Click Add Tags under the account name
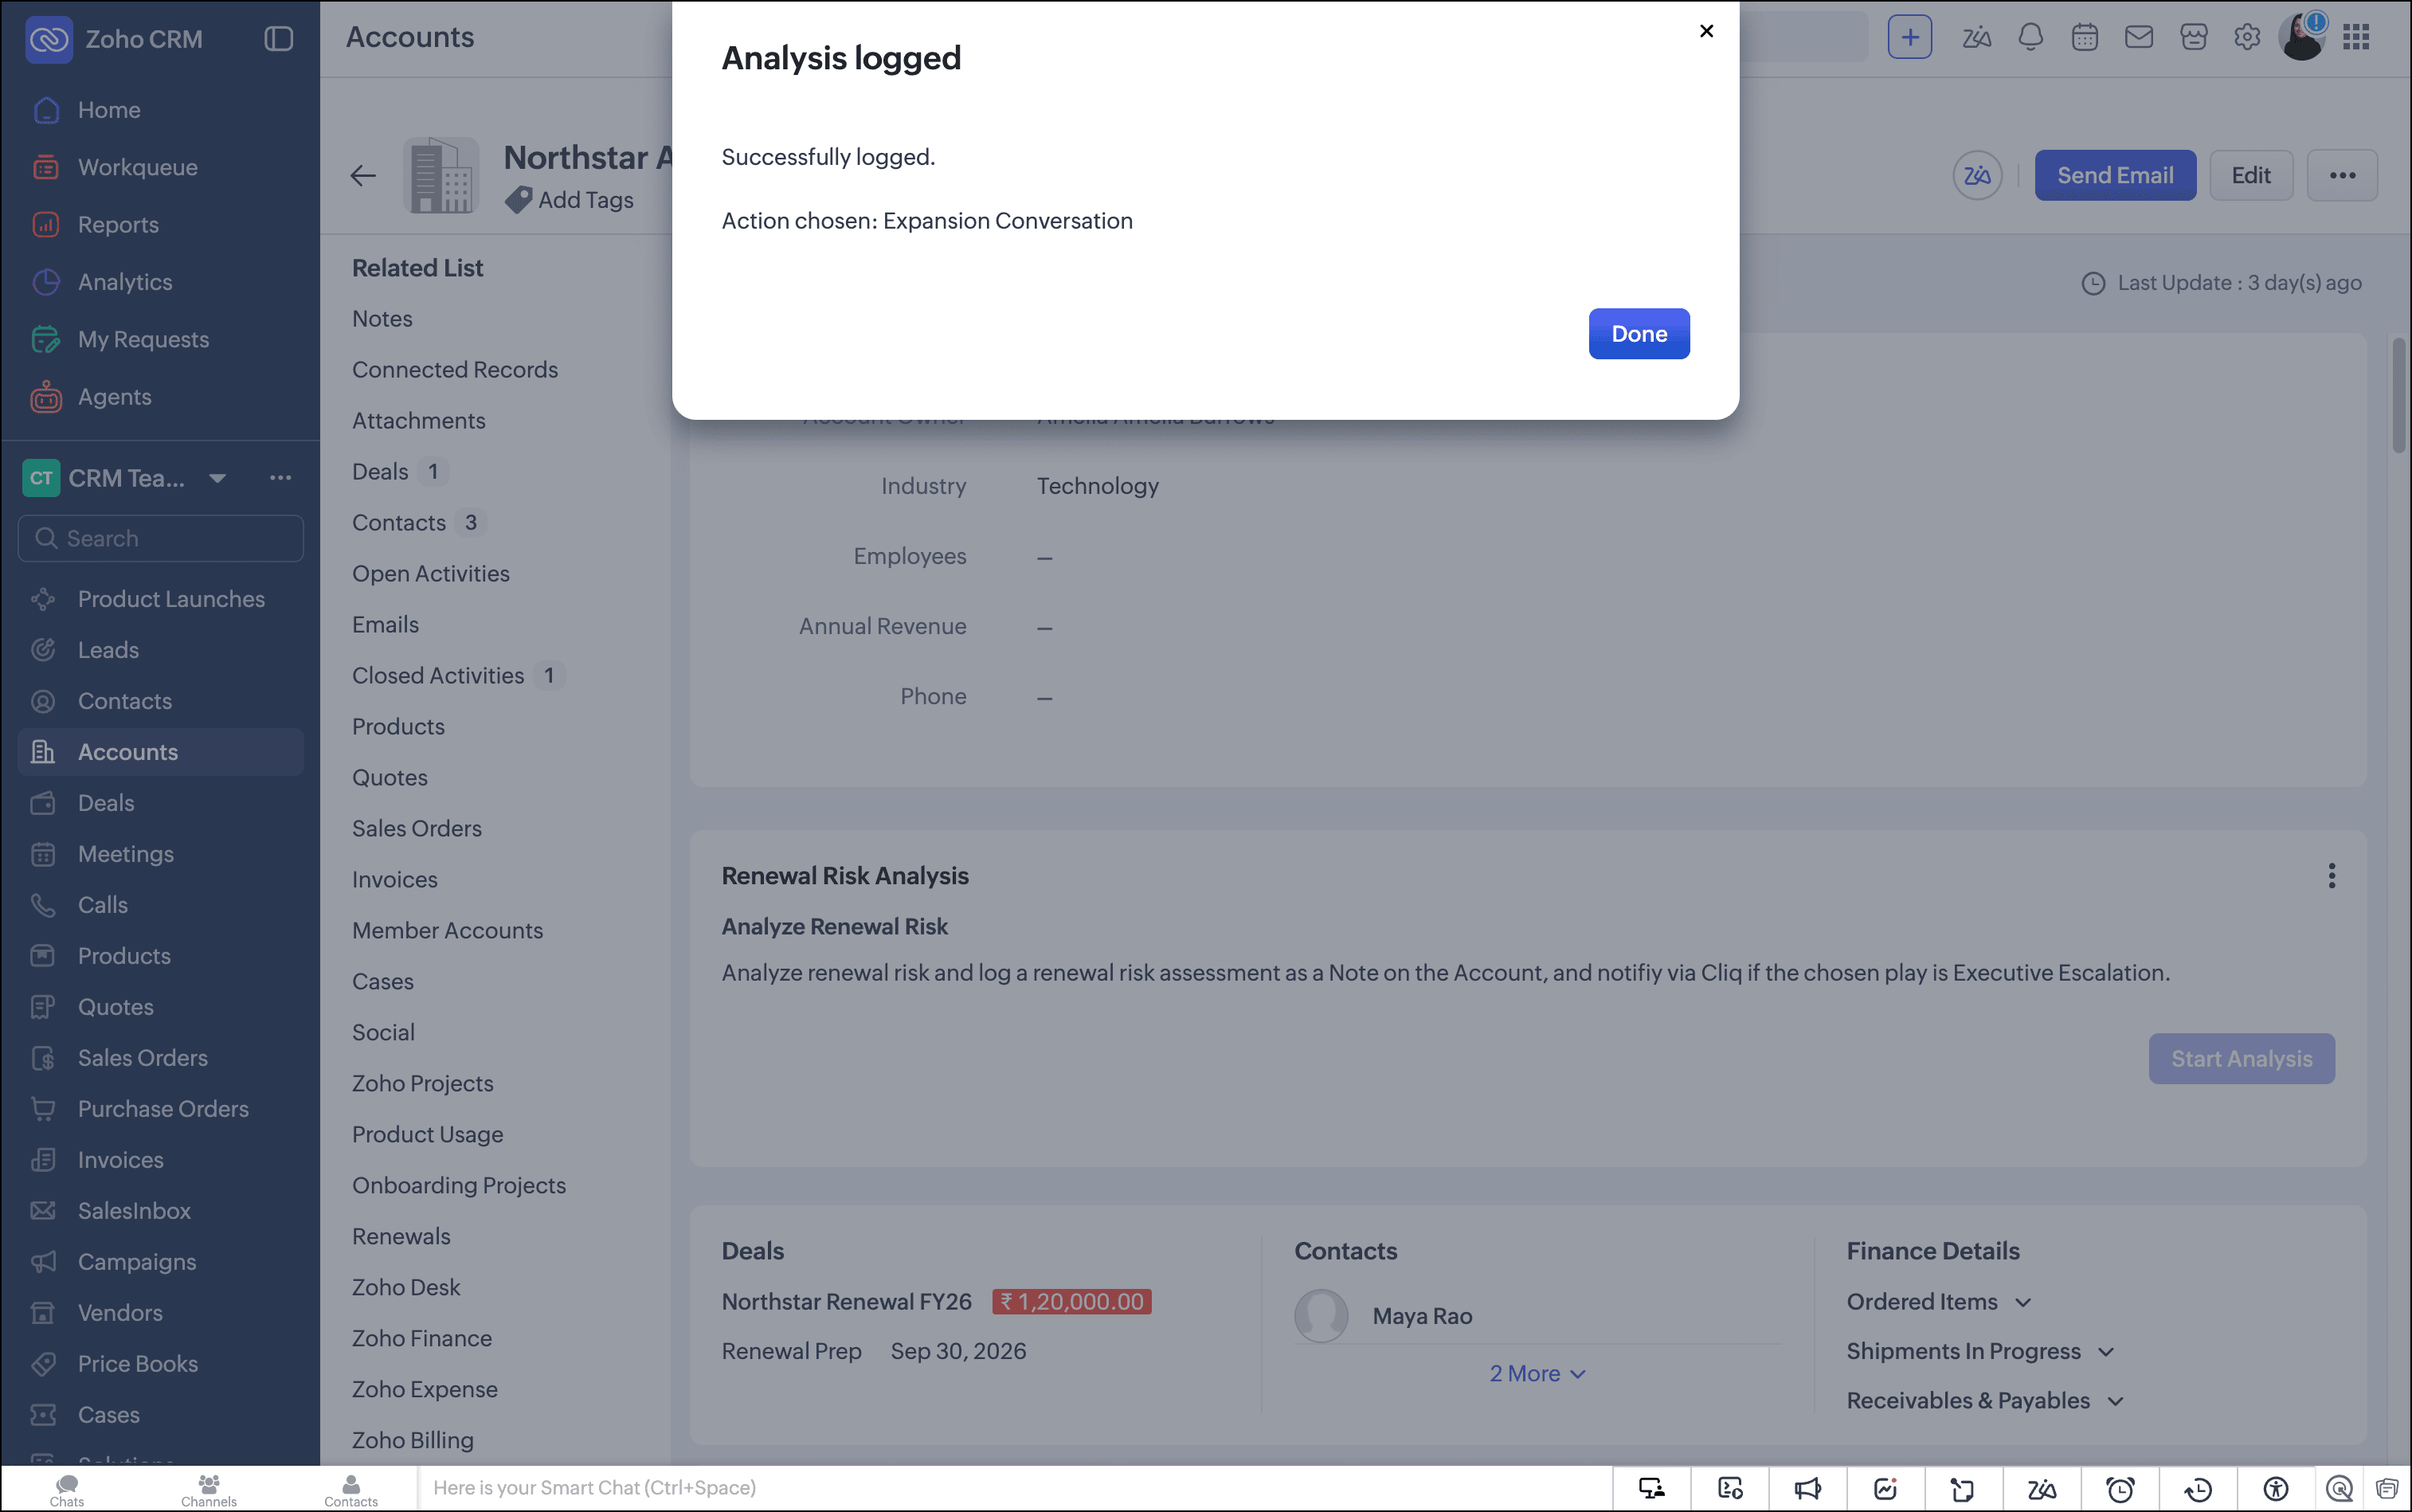 (x=585, y=200)
